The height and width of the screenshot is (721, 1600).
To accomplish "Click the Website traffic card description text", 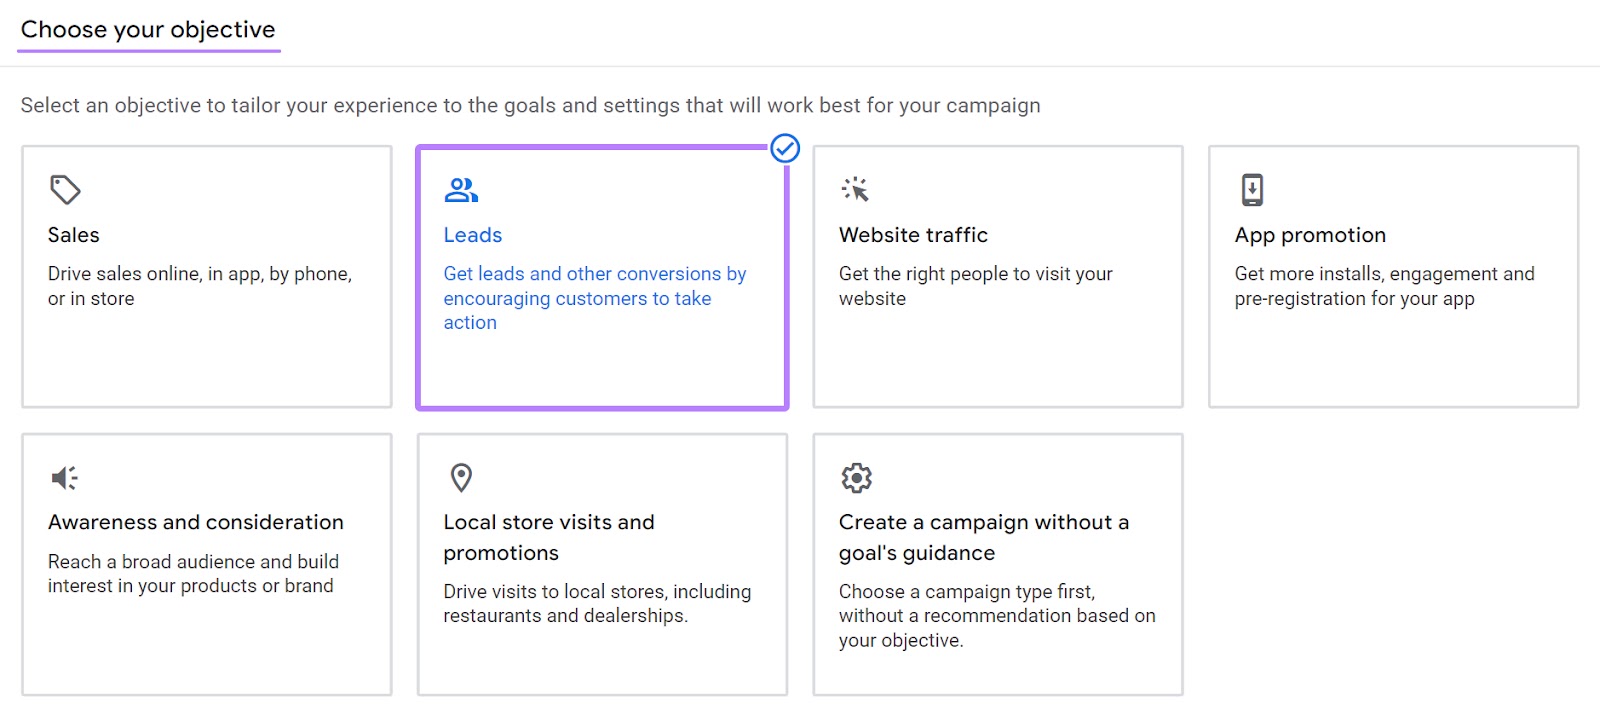I will [x=975, y=286].
